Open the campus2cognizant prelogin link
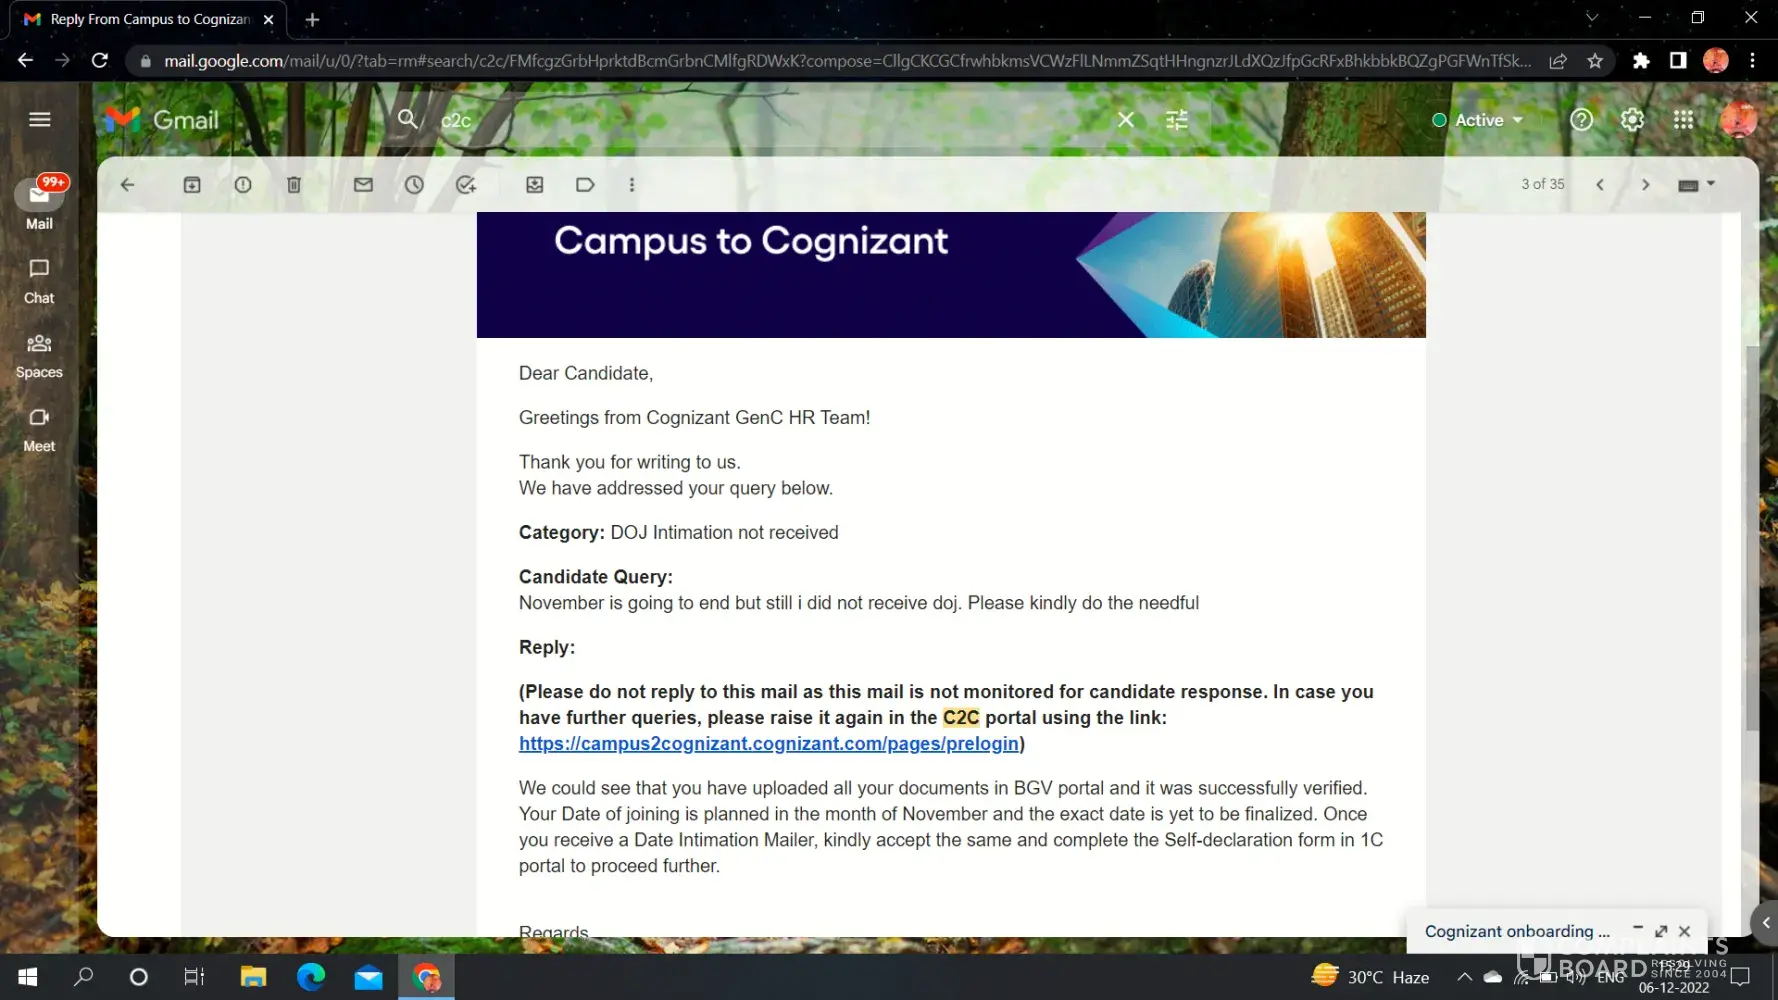Screen dimensions: 1778x1000 coord(768,744)
